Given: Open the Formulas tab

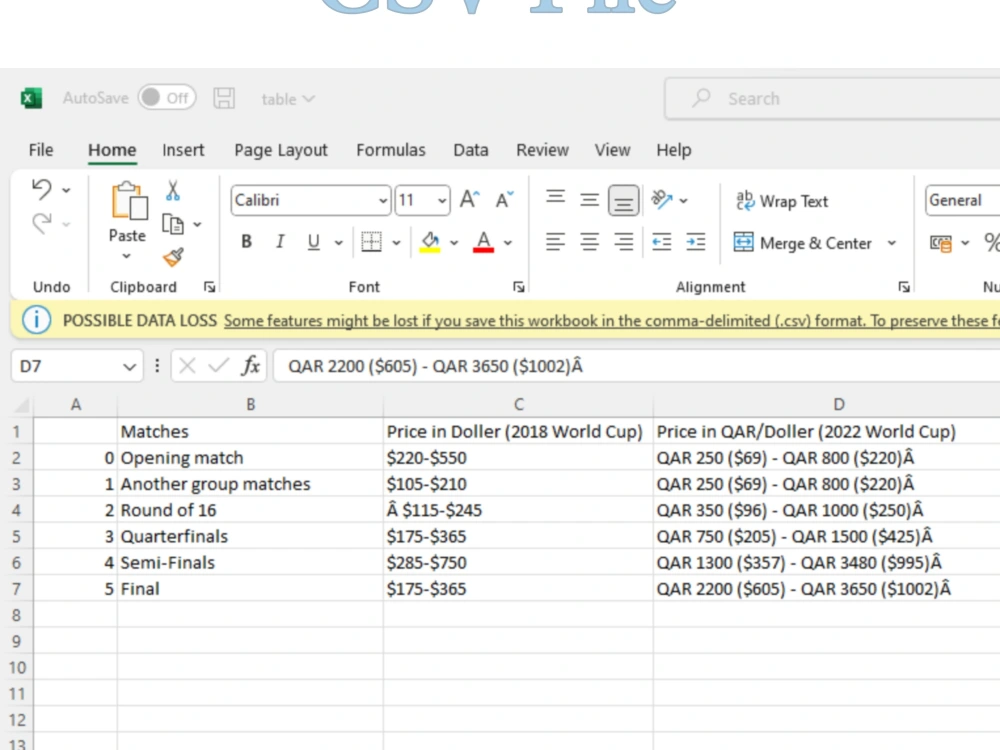Looking at the screenshot, I should [x=390, y=150].
